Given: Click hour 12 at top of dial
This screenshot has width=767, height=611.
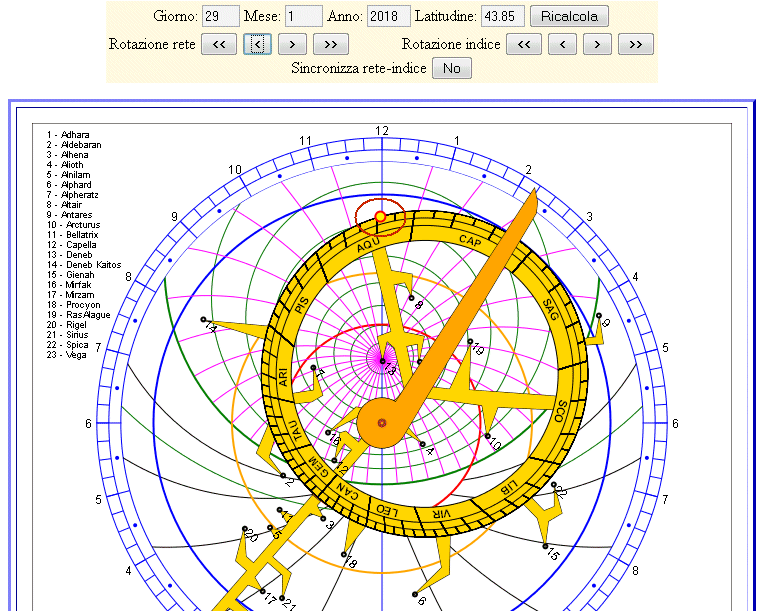Looking at the screenshot, I should [382, 131].
